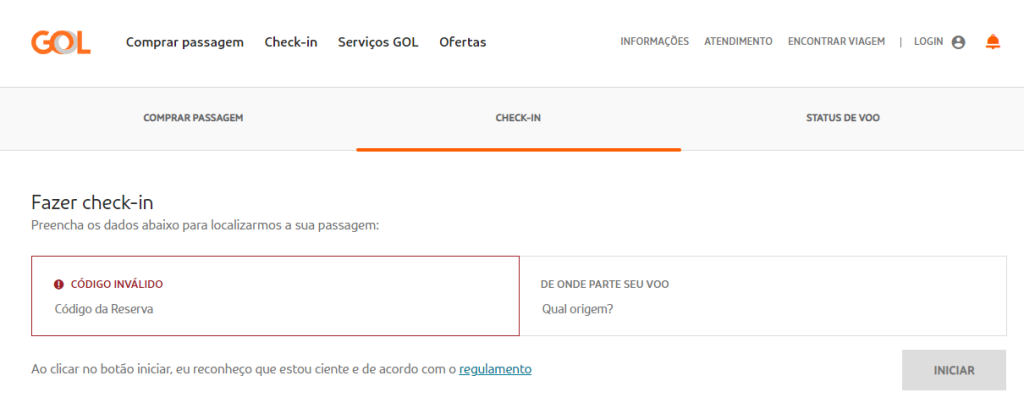Switch to the COMPRAR PASSAGEM tab

point(193,118)
